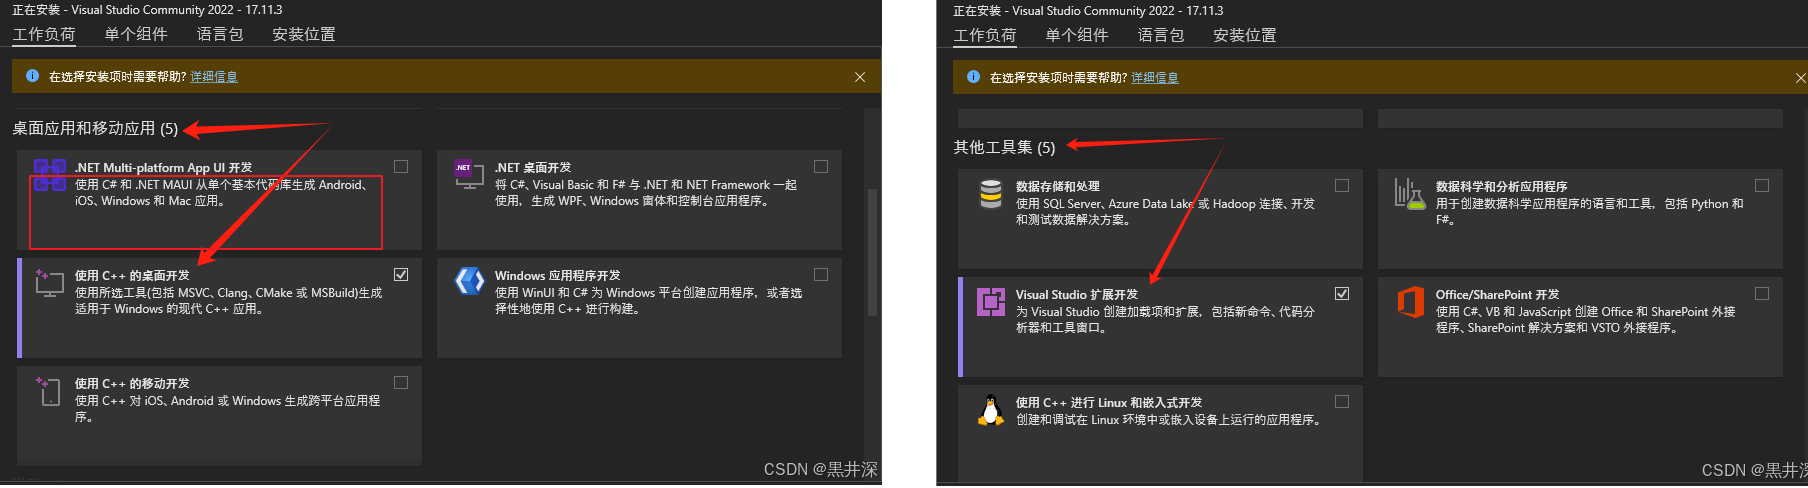The width and height of the screenshot is (1808, 488).
Task: Select .NET Multi-platform App UI 开发 title
Action: [164, 167]
